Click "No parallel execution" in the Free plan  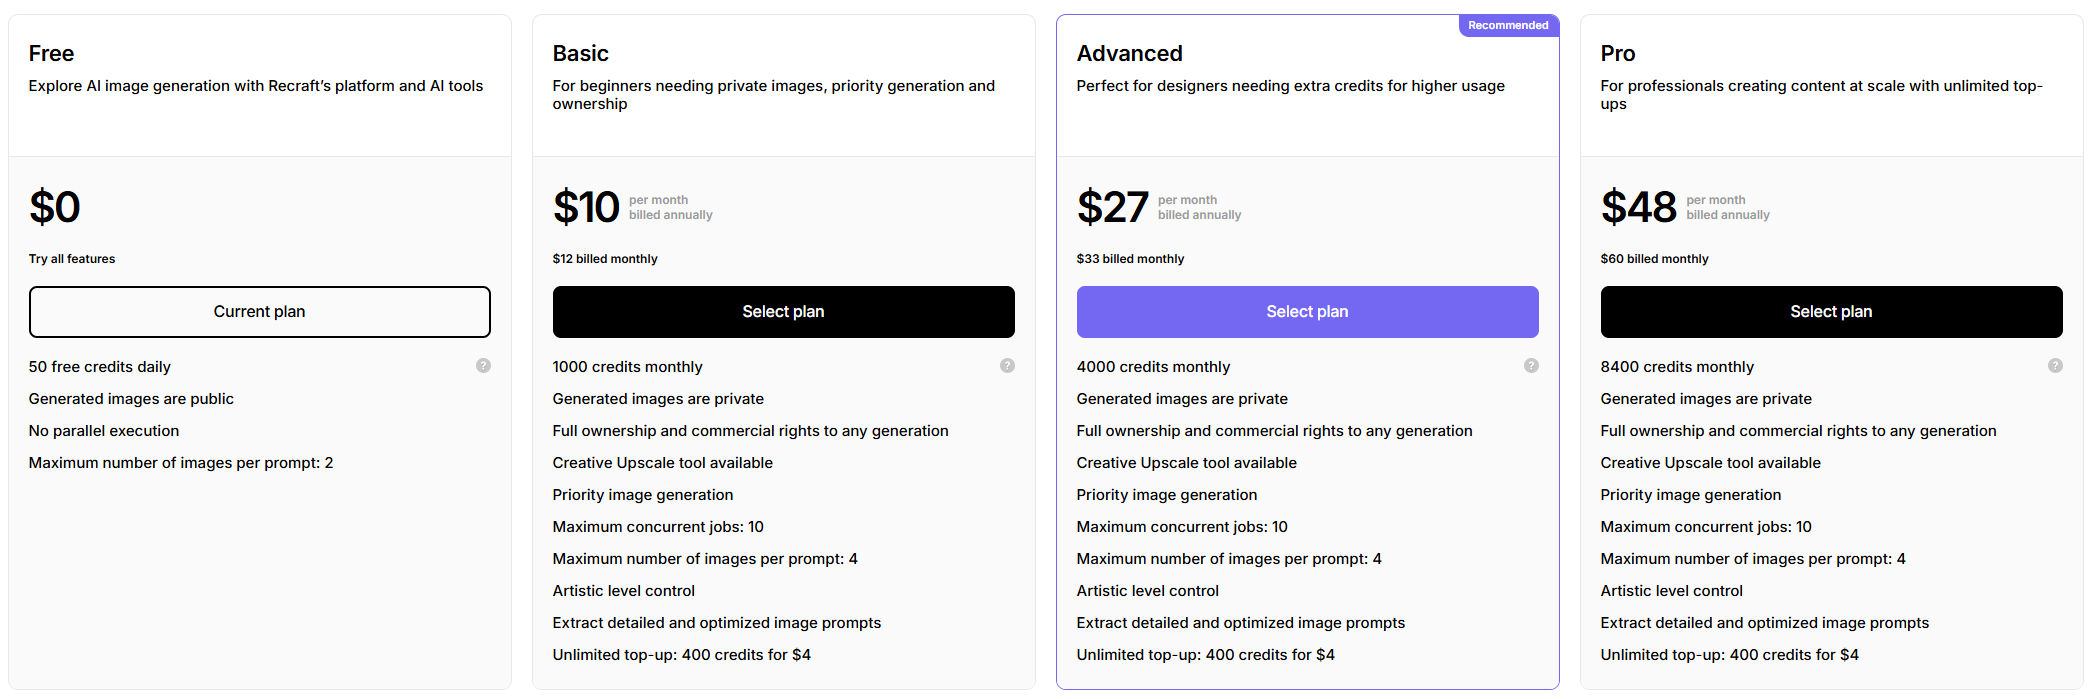click(104, 431)
